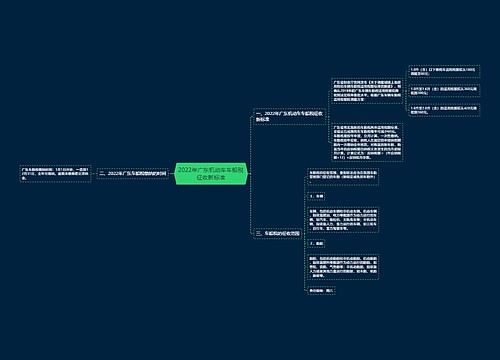This screenshot has height=360, width=500.
Task: Select the 1.0升(含)以下 tax rate leaf node
Action: tap(444, 71)
